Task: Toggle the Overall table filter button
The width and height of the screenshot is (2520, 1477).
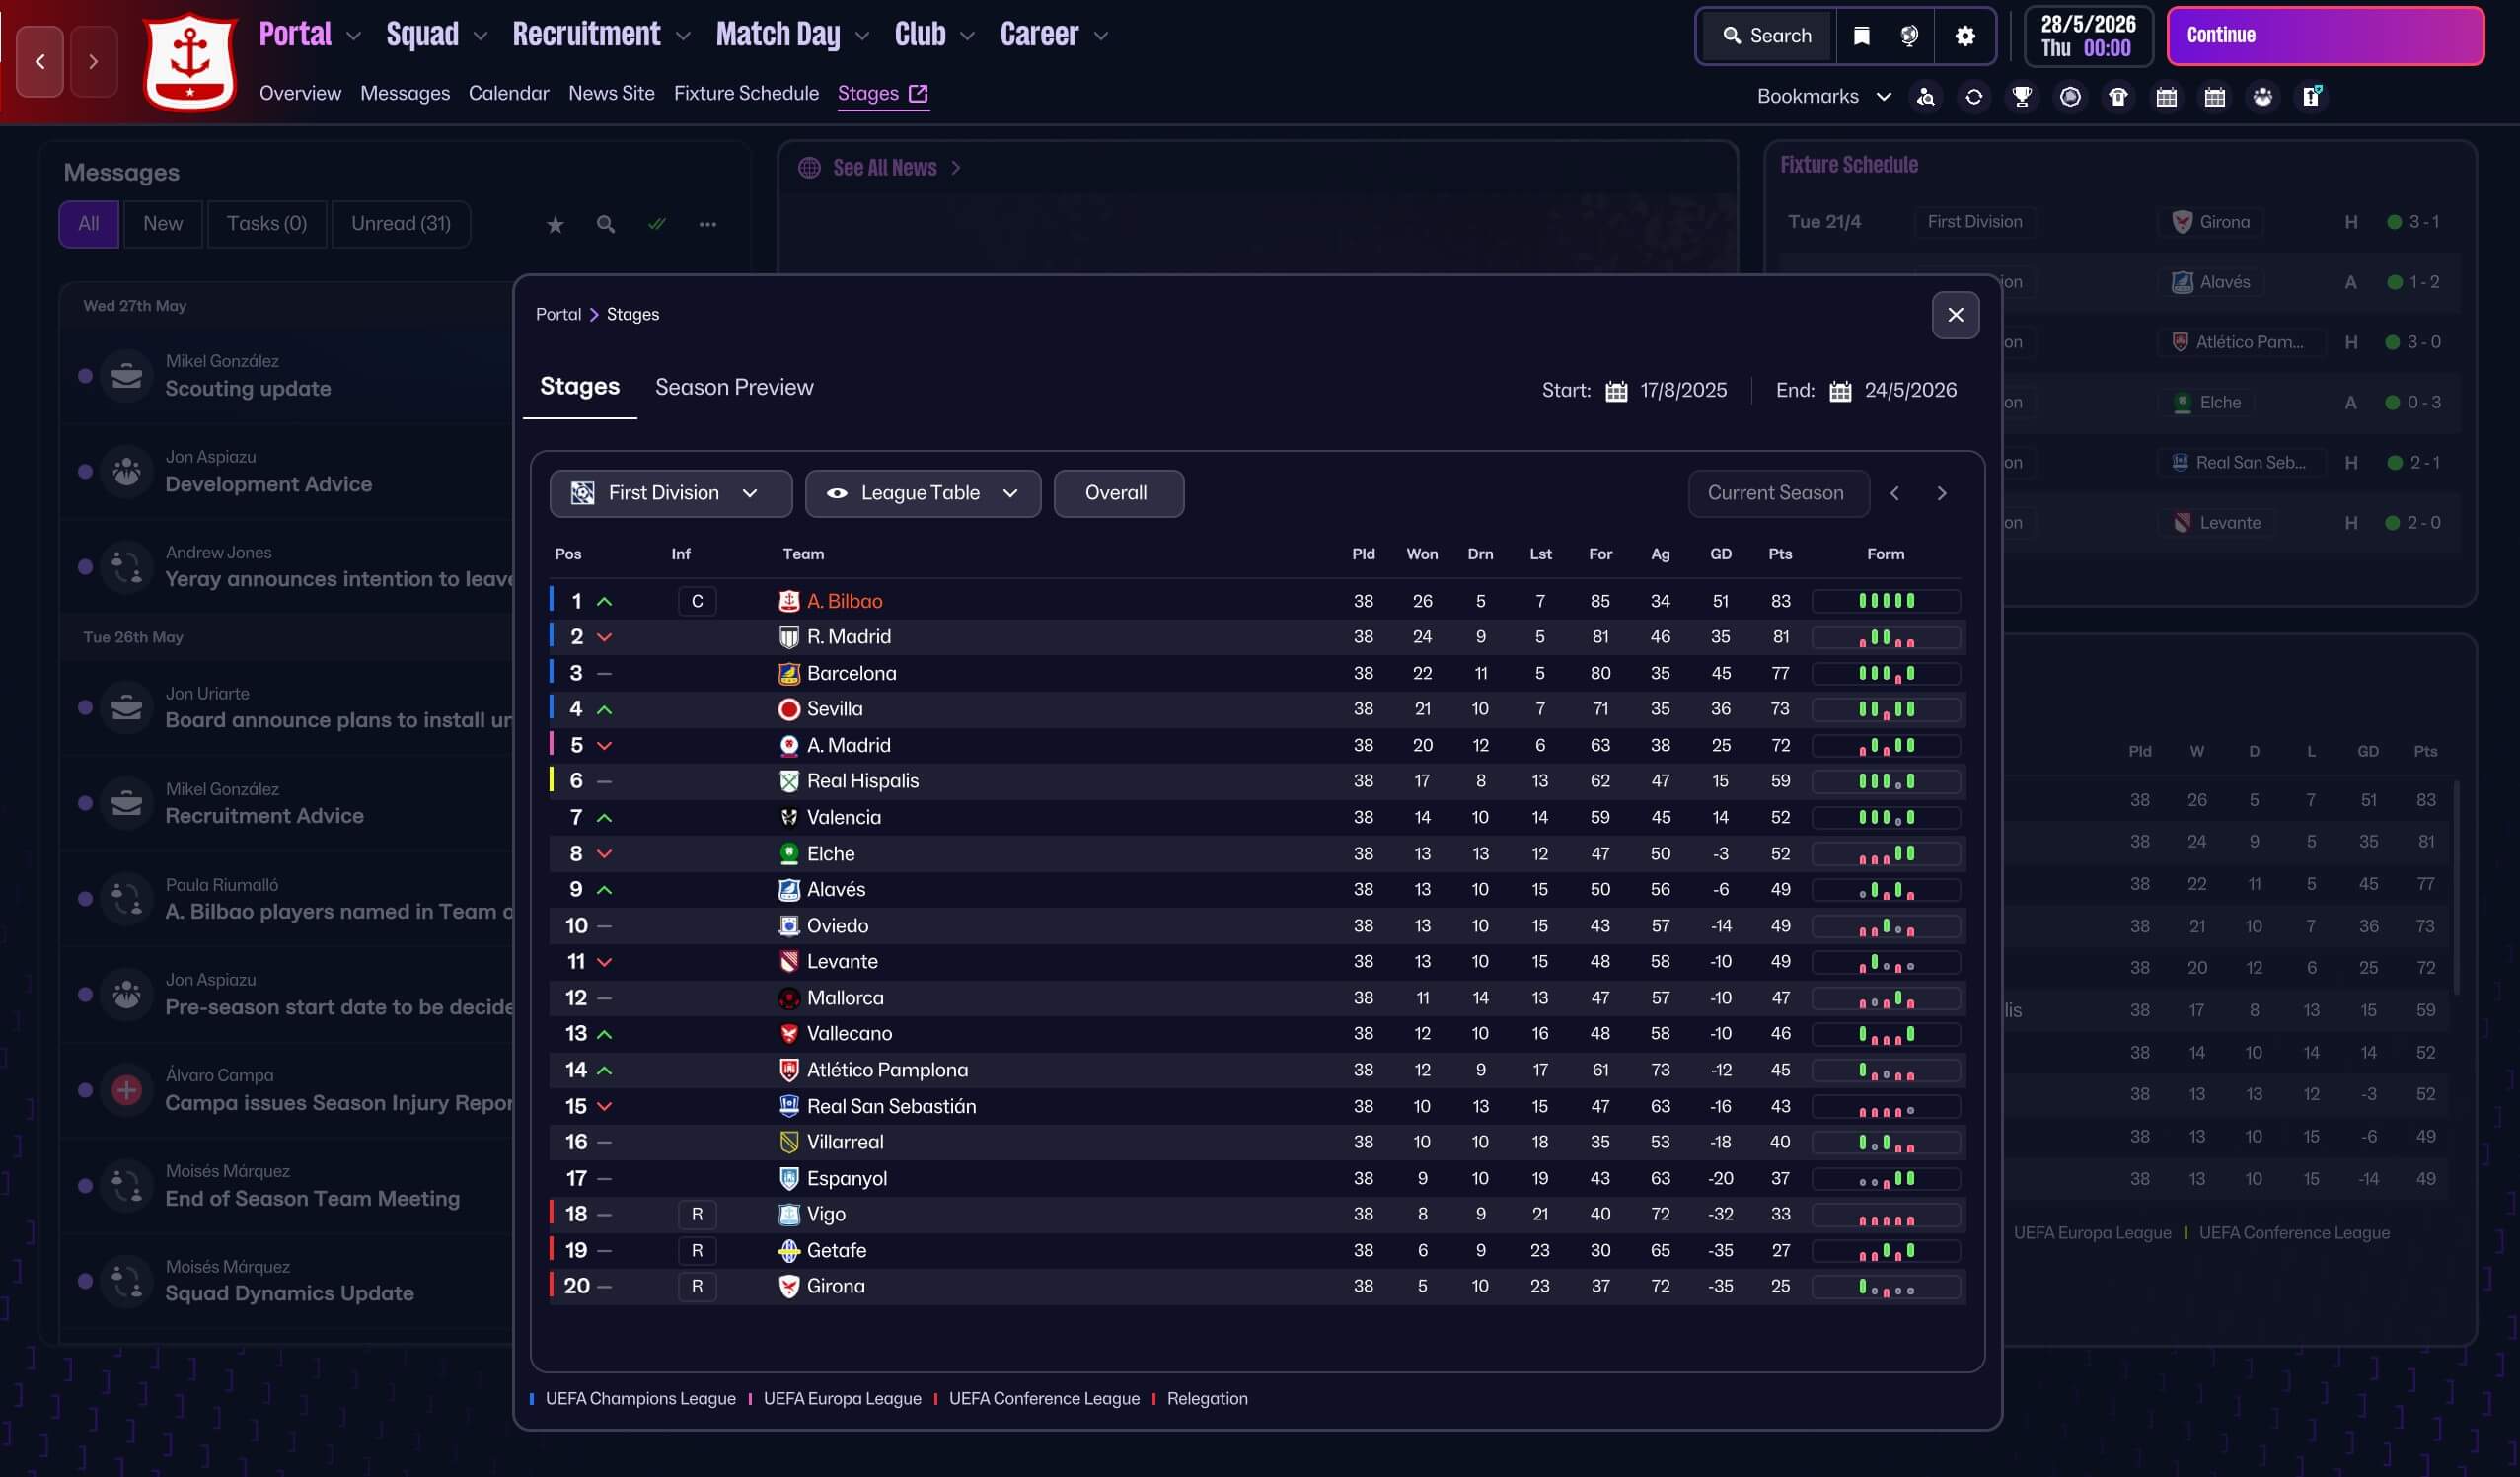Action: click(x=1117, y=493)
